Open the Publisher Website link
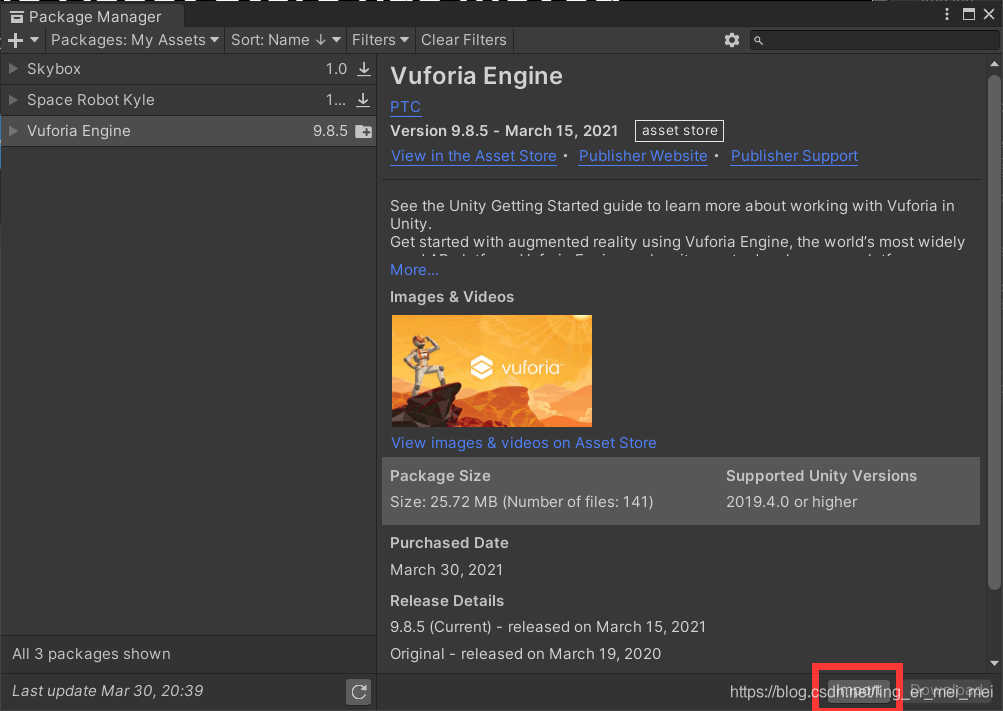 point(643,156)
